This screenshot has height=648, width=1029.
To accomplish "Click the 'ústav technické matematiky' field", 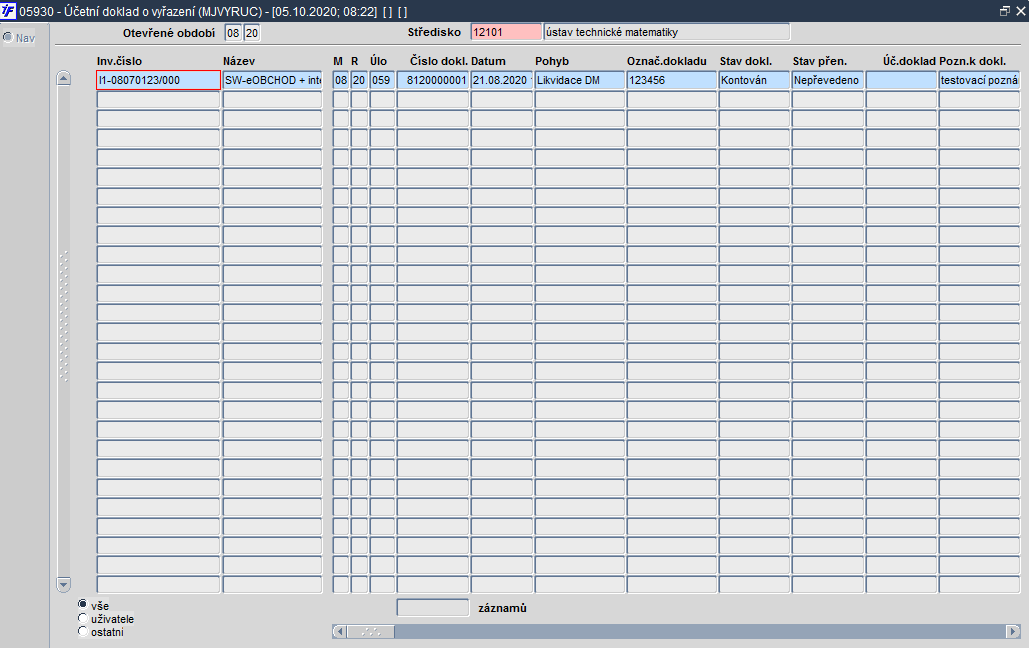I will [x=667, y=32].
